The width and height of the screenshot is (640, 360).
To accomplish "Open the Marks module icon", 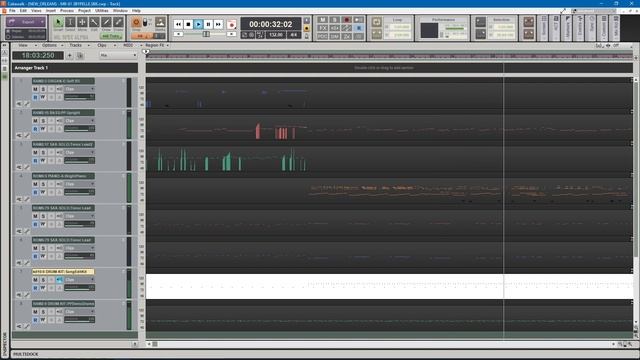I will (160, 22).
